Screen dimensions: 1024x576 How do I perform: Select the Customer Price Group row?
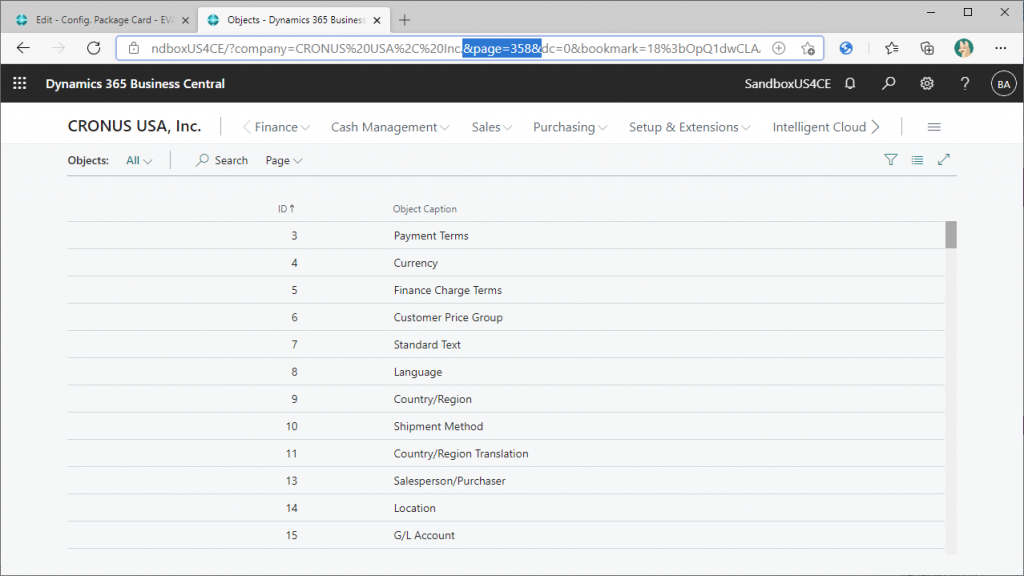(505, 317)
